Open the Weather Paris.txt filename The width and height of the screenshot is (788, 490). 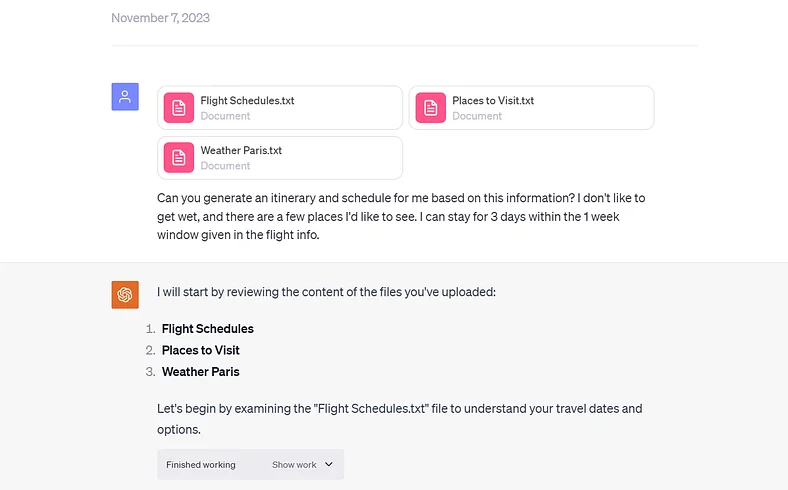[x=241, y=150]
